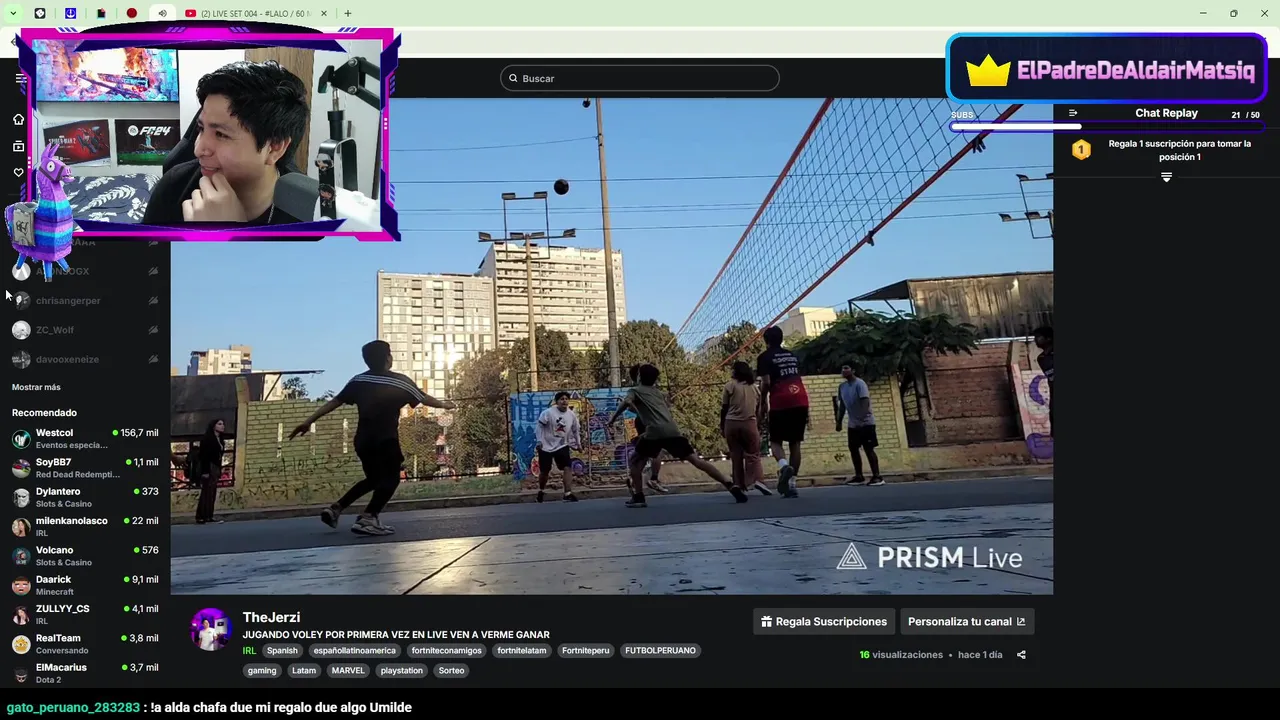Select the playstation tag
Viewport: 1280px width, 720px height.
point(402,671)
